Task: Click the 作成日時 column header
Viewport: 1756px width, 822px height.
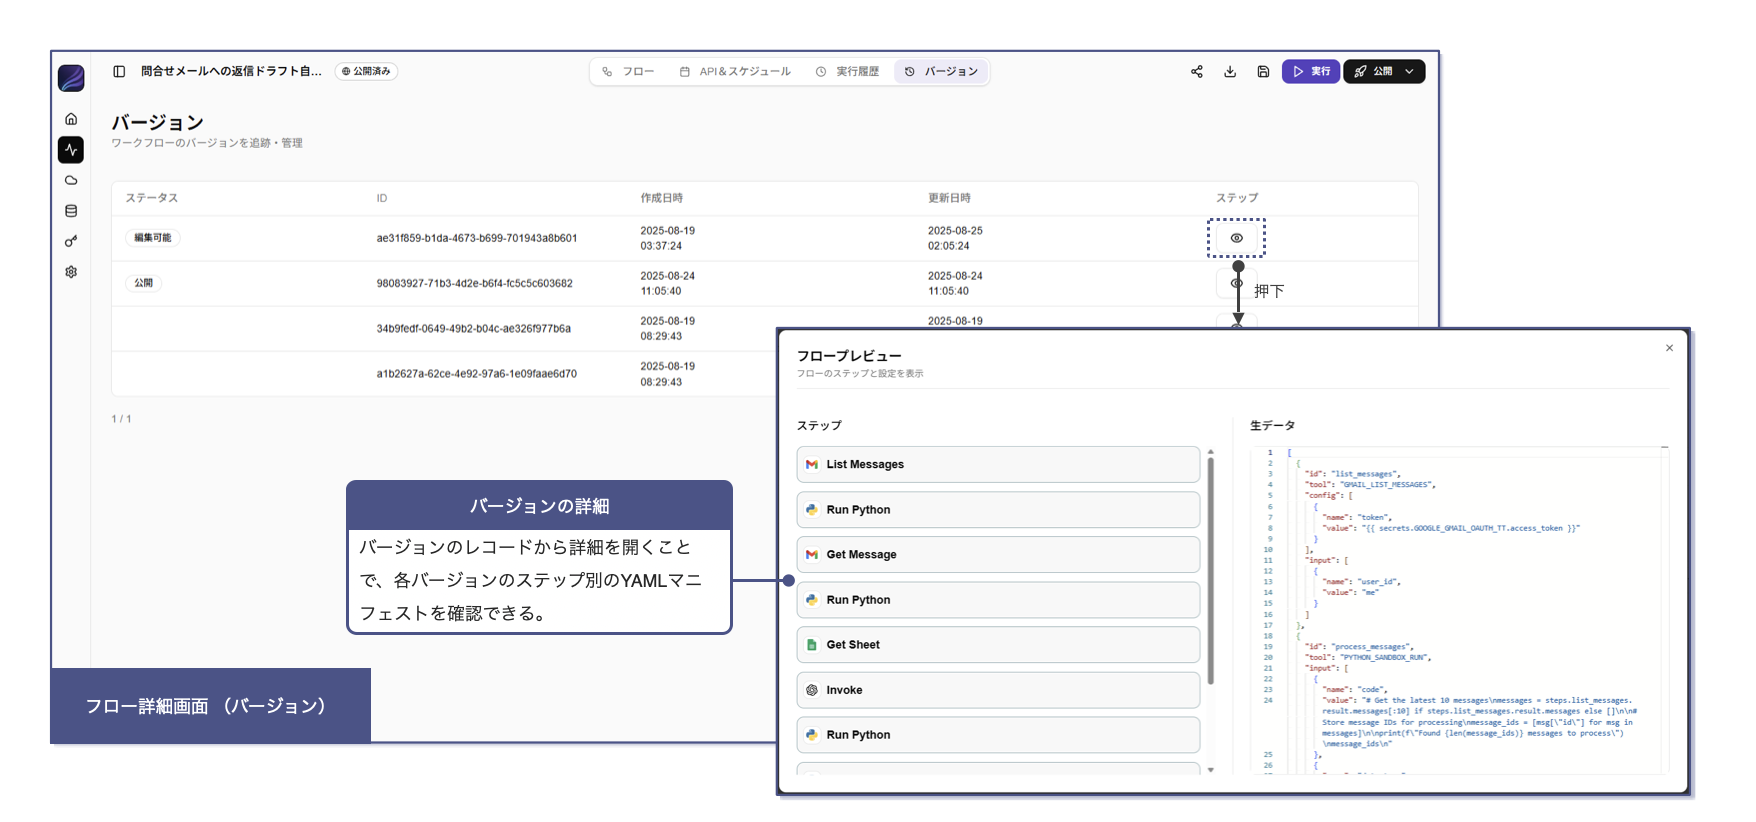Action: point(662,198)
